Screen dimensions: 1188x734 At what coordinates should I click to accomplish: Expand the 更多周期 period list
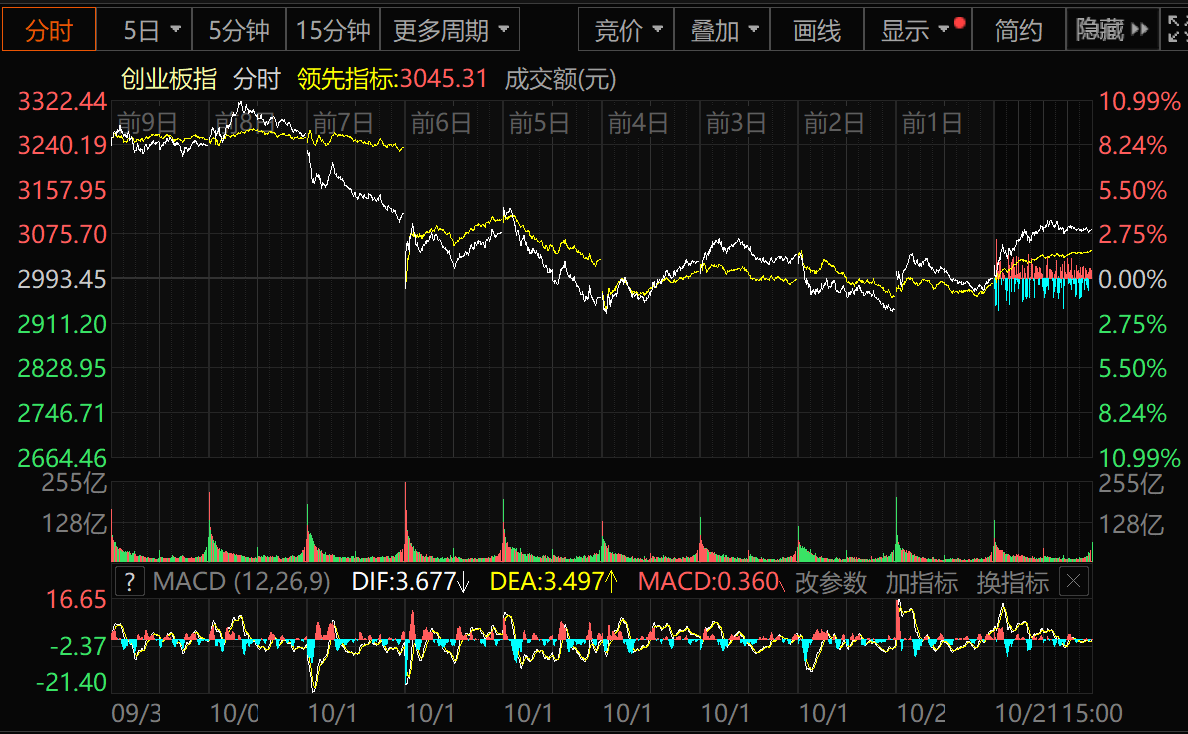click(449, 30)
